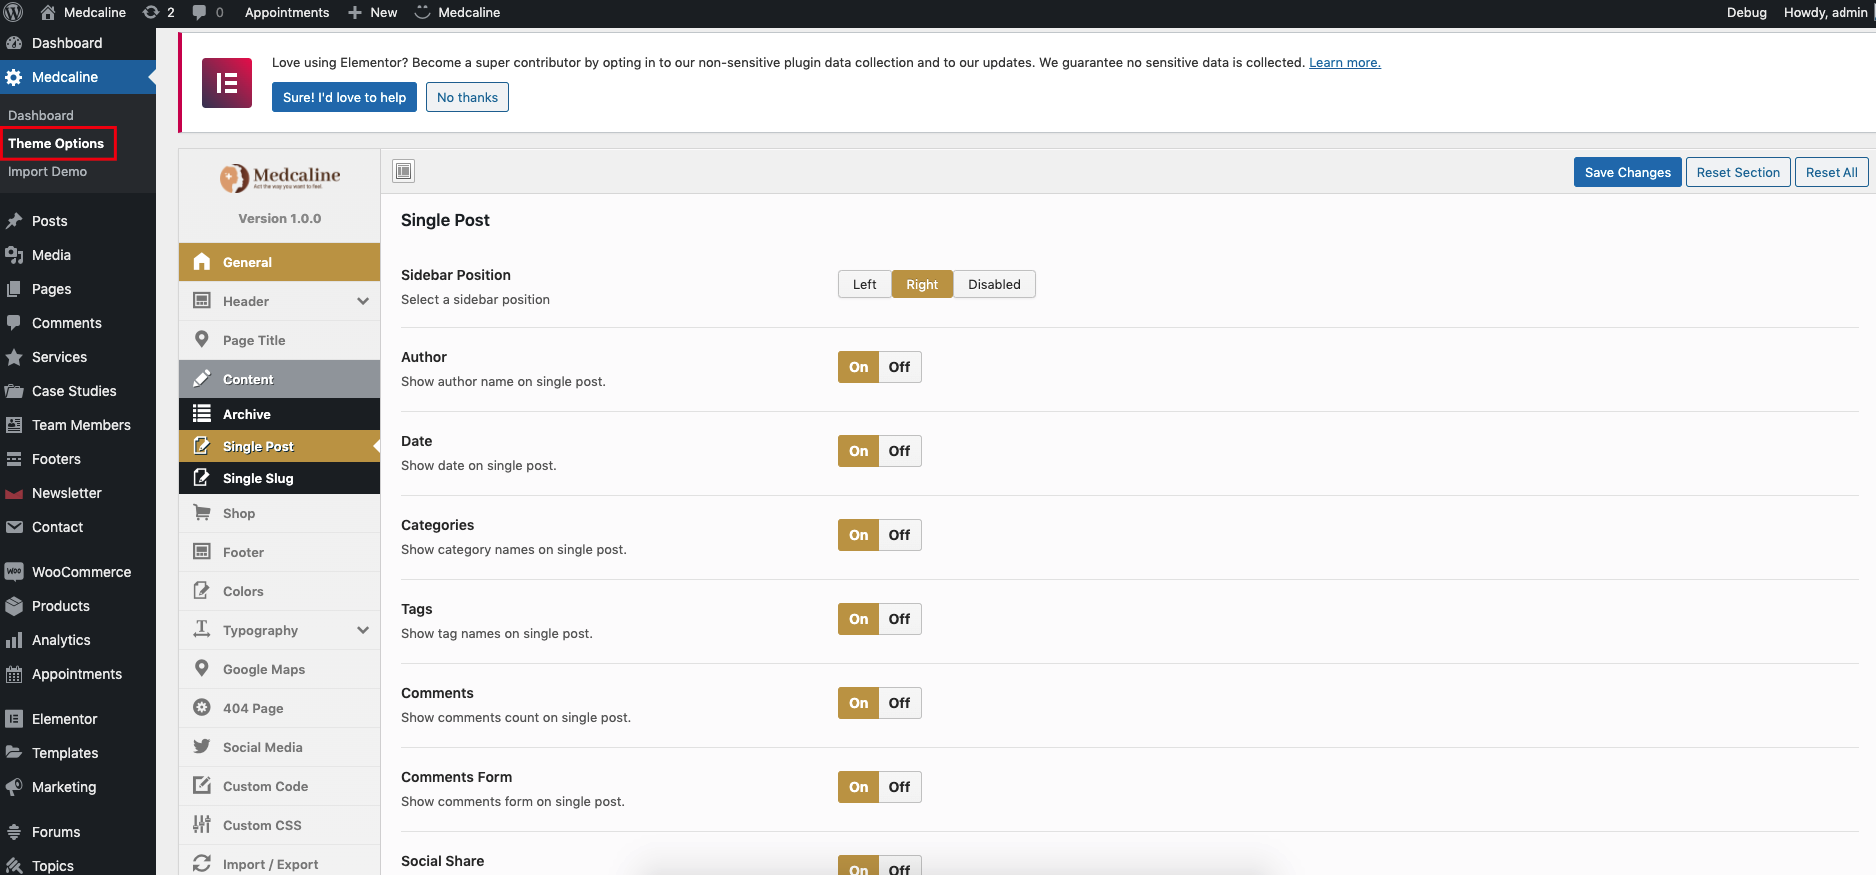
Task: Open the Archive sub-section tab
Action: click(247, 414)
